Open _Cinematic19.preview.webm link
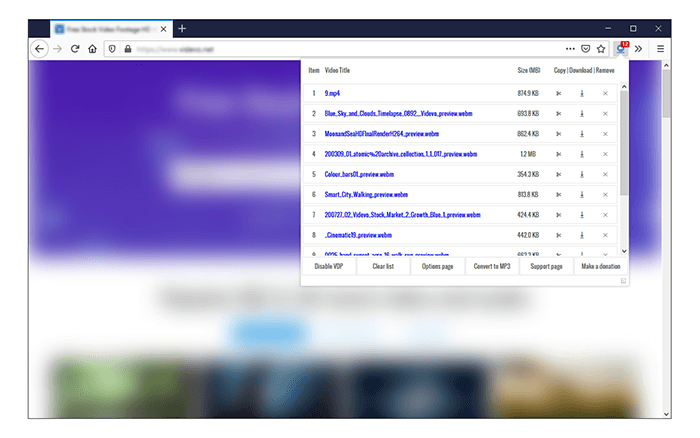 (x=358, y=235)
